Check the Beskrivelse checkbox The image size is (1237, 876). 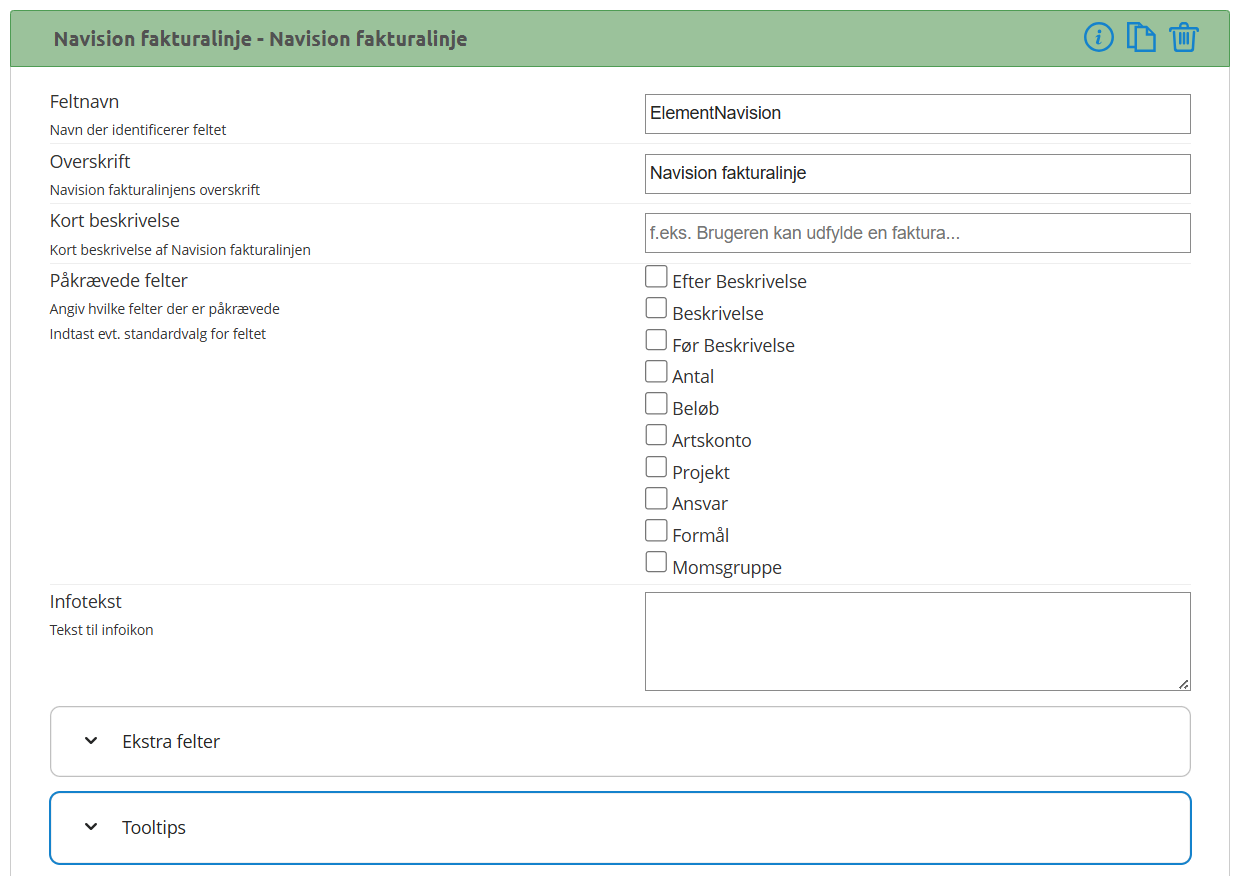coord(656,308)
